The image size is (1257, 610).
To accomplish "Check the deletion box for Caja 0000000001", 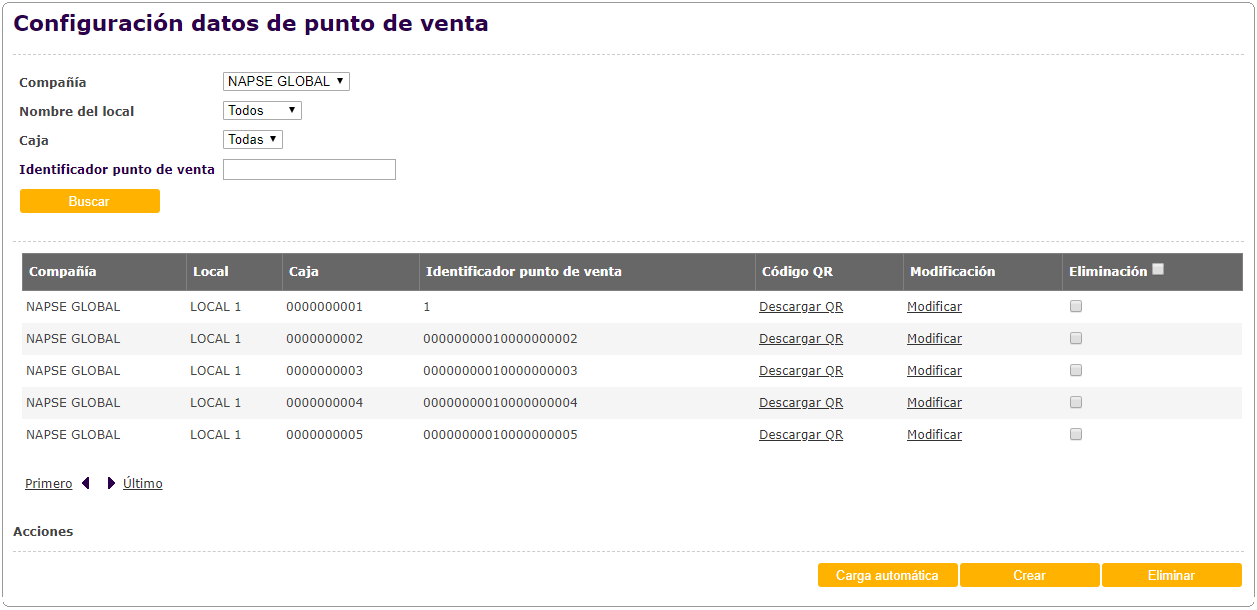I will pyautogui.click(x=1076, y=307).
